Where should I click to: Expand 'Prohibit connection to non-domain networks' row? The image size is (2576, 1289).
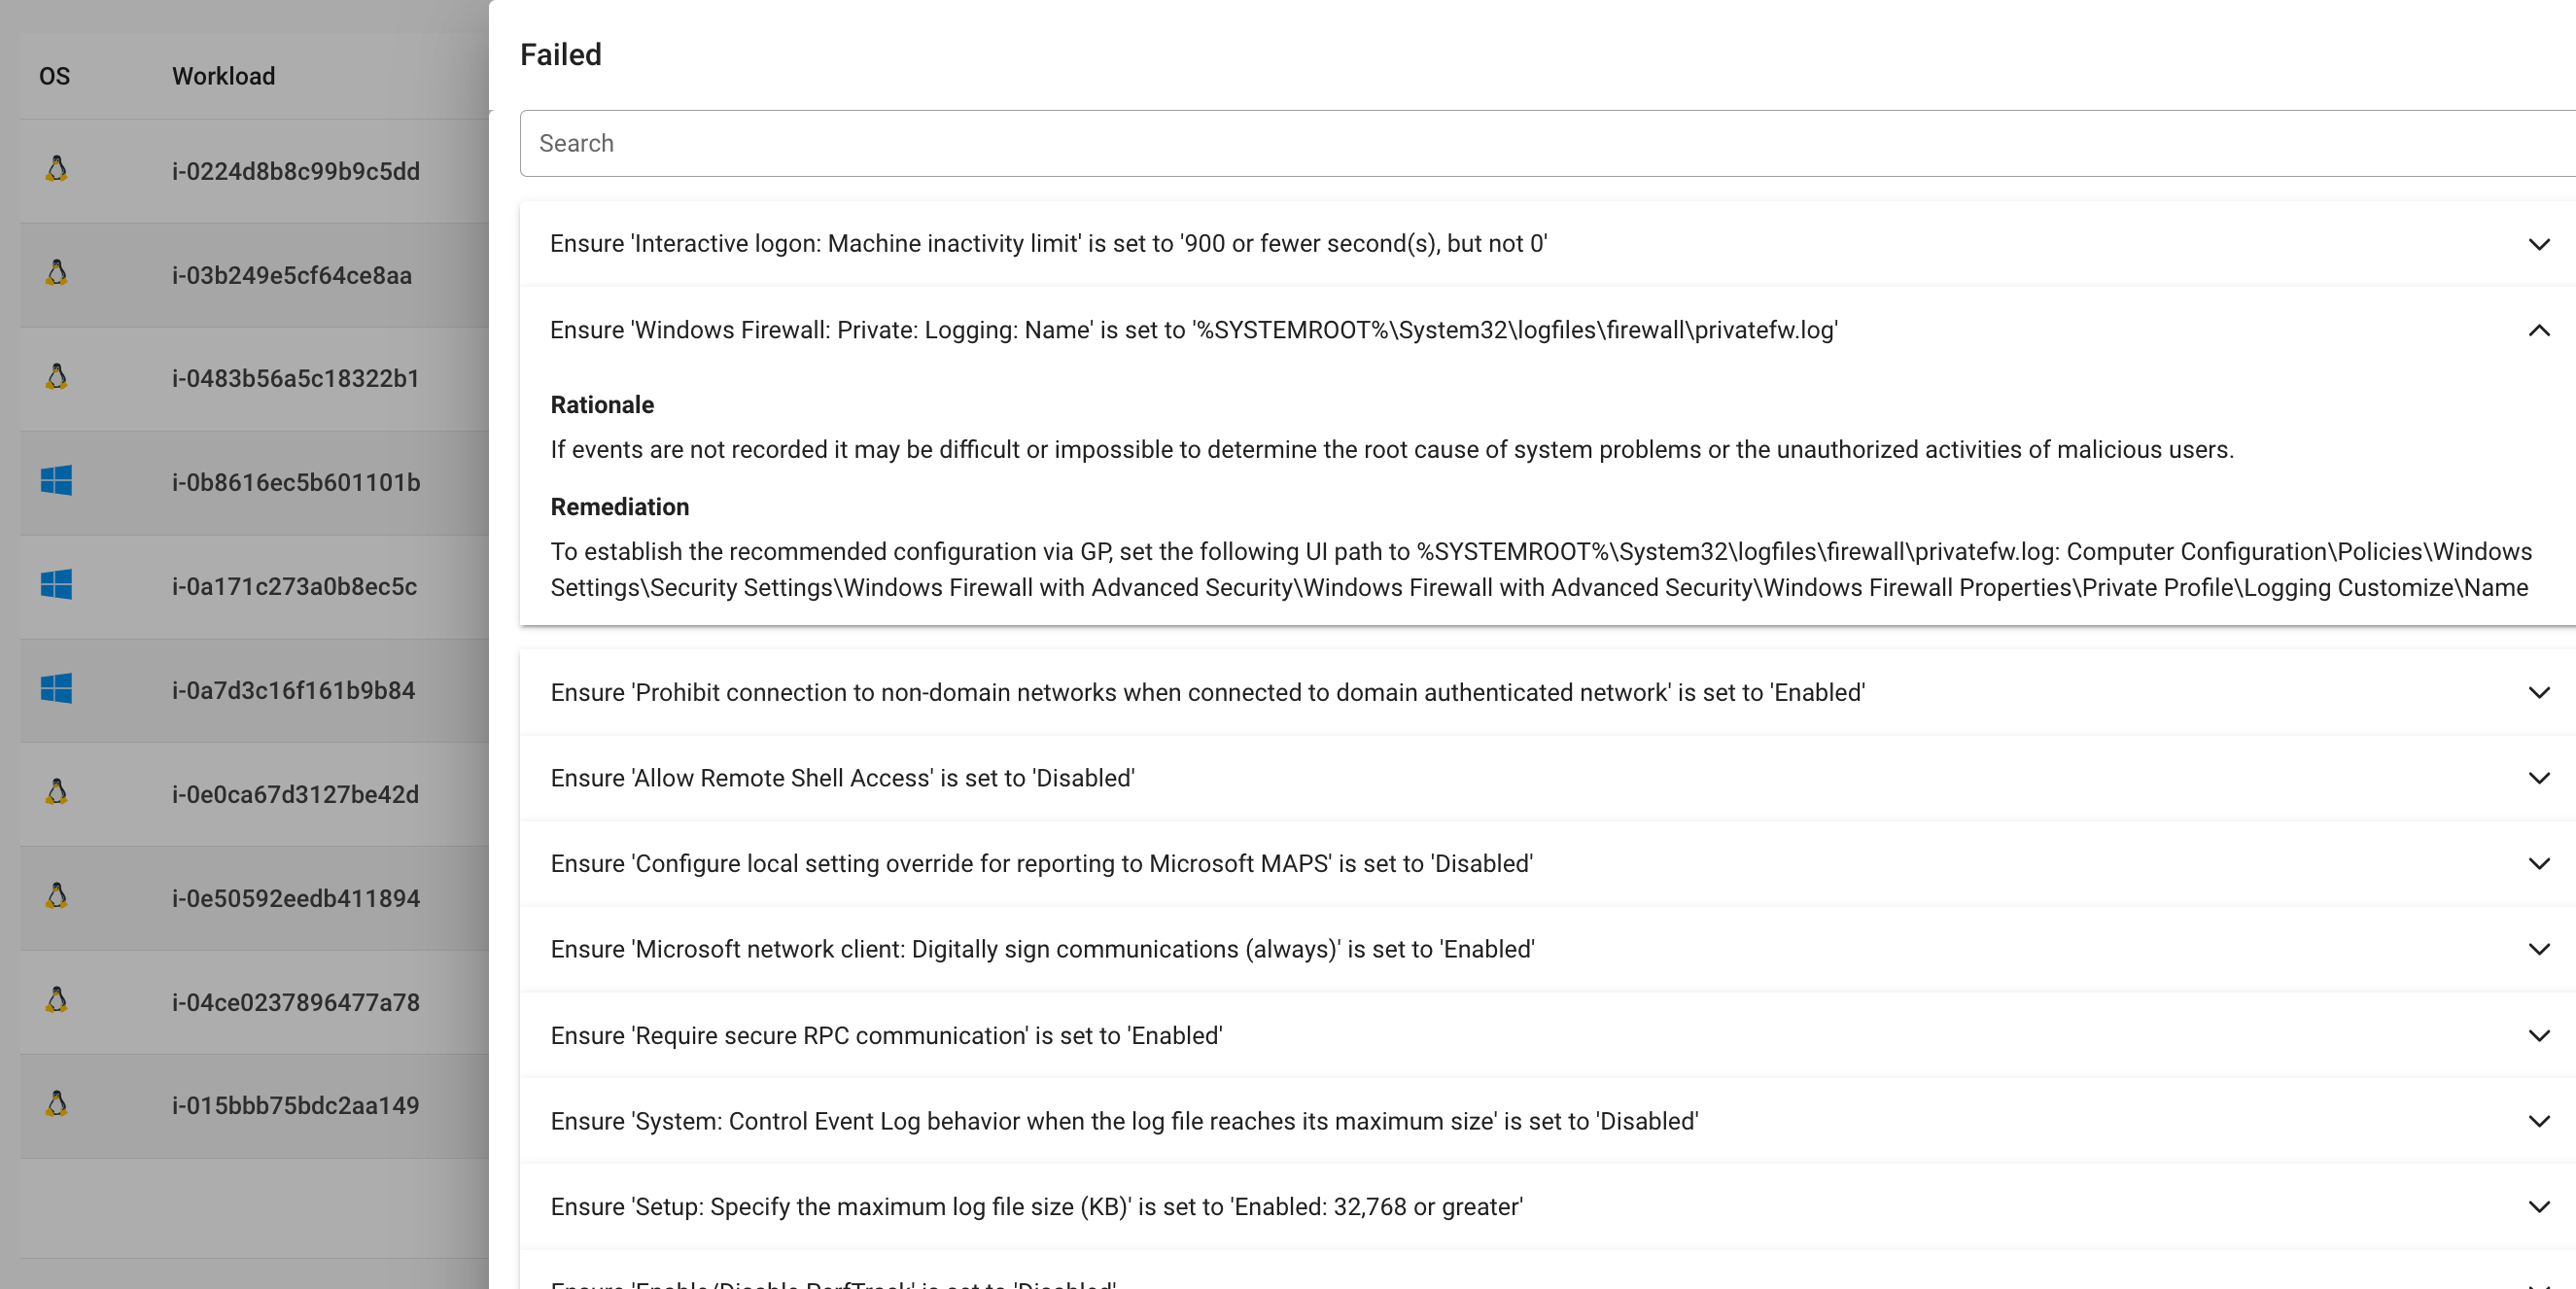(2538, 692)
